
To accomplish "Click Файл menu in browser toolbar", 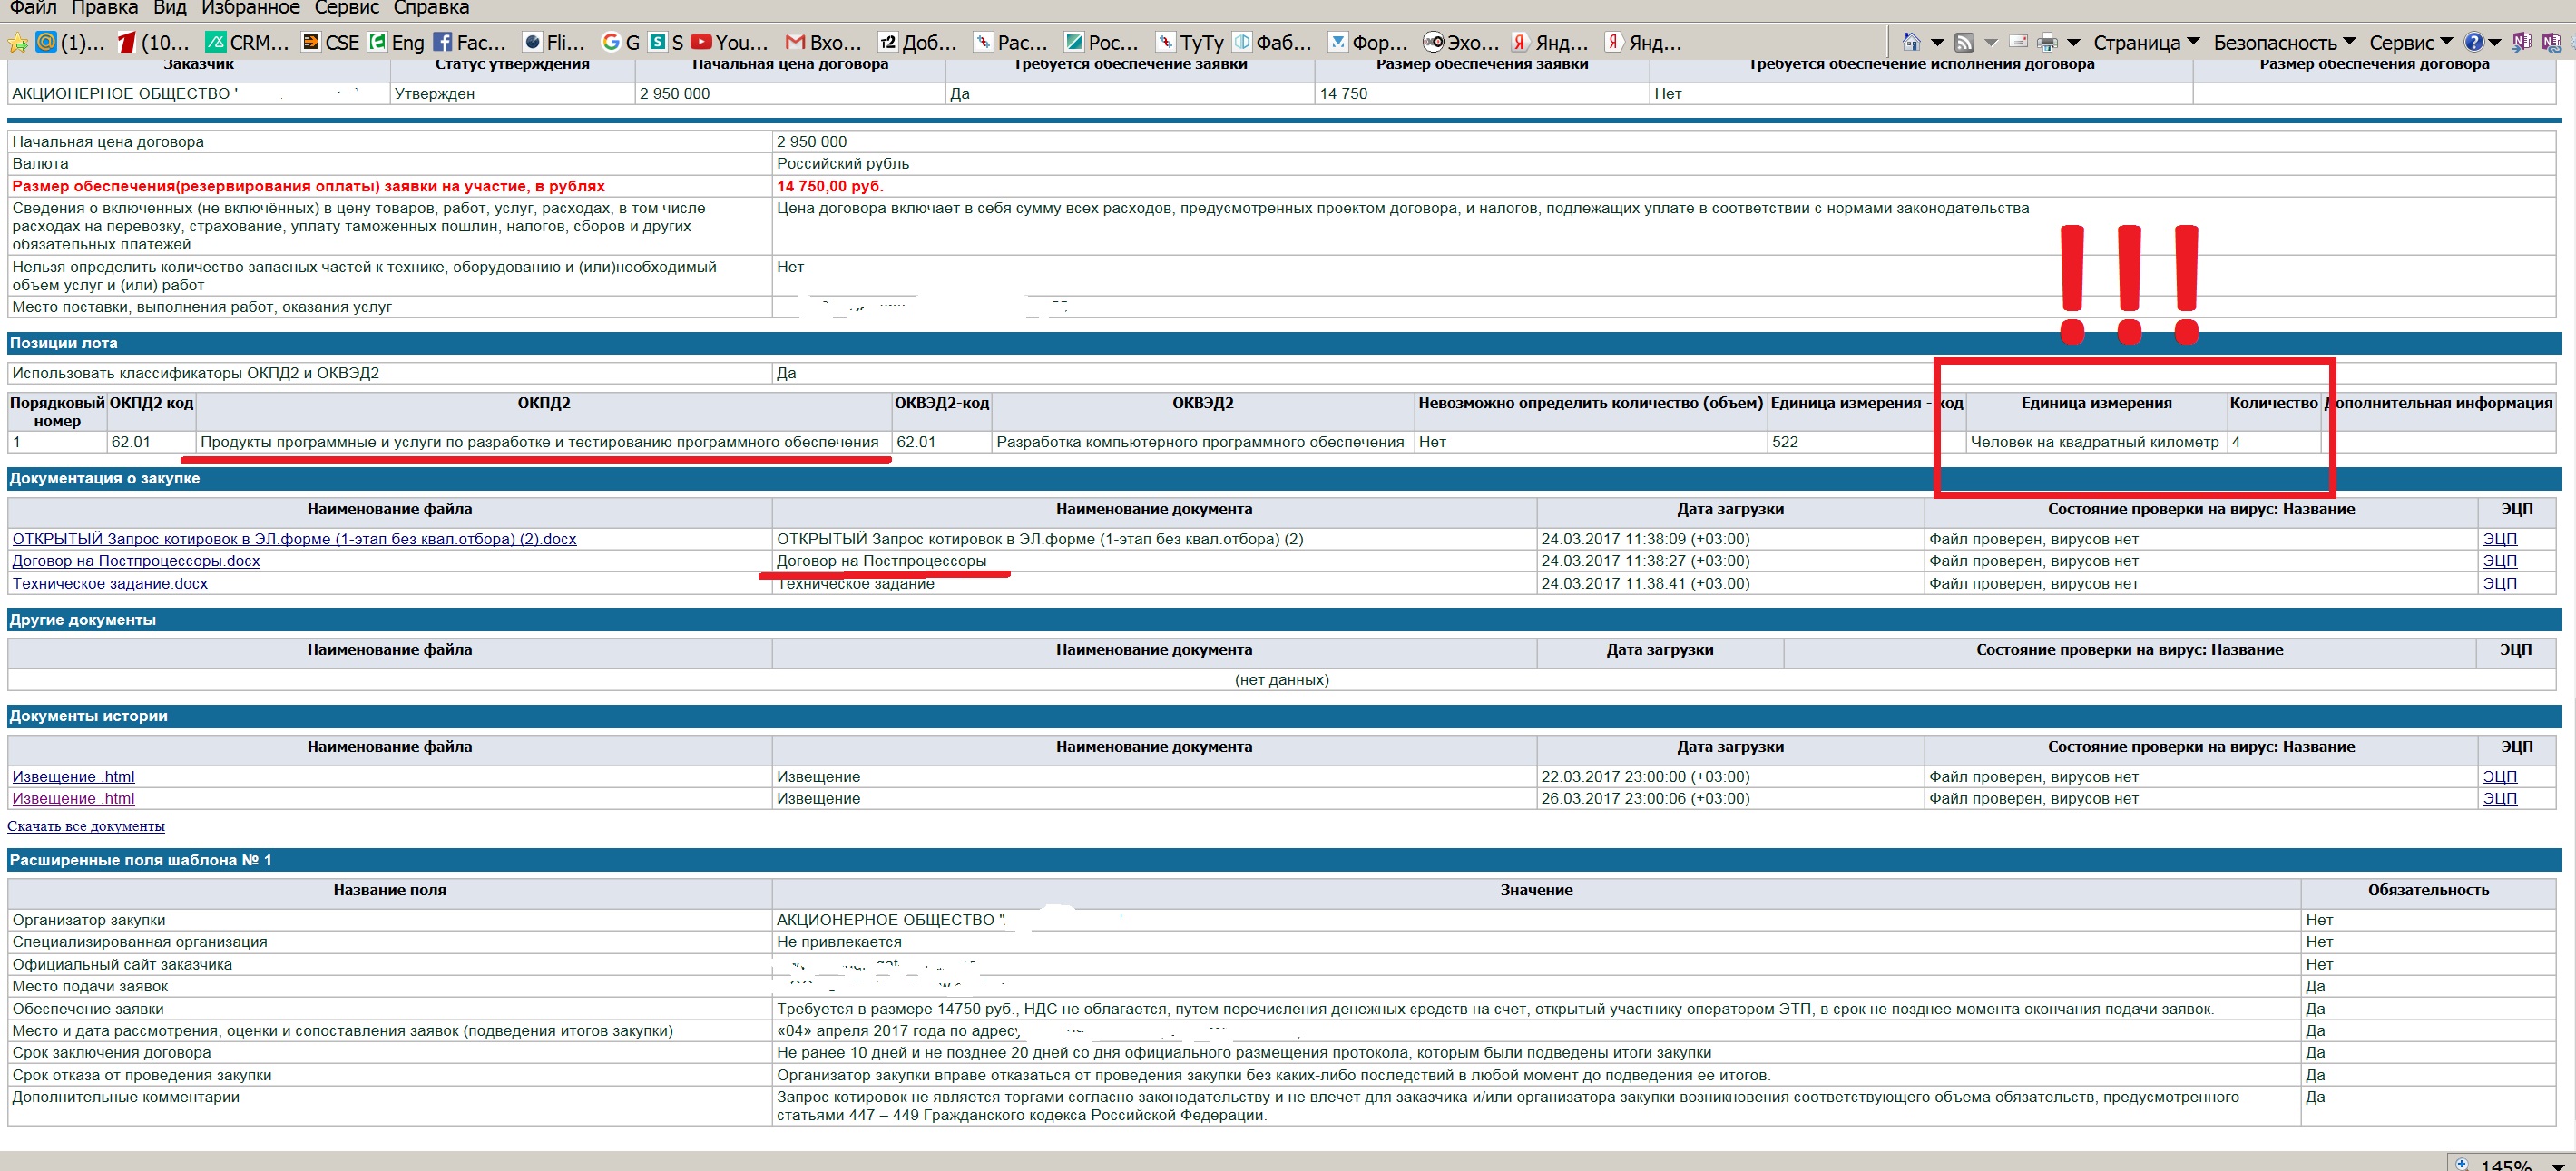I will (28, 10).
